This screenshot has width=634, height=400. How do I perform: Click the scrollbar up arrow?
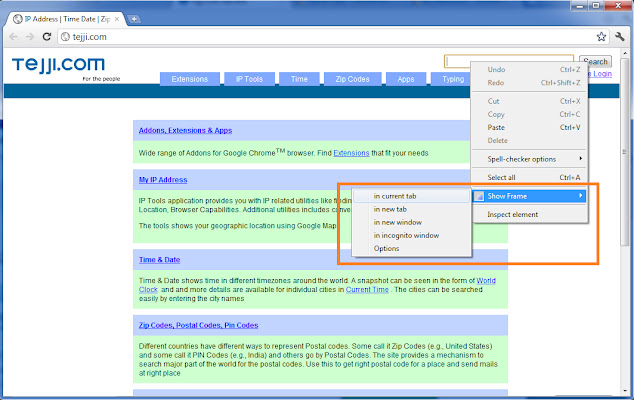coord(625,53)
